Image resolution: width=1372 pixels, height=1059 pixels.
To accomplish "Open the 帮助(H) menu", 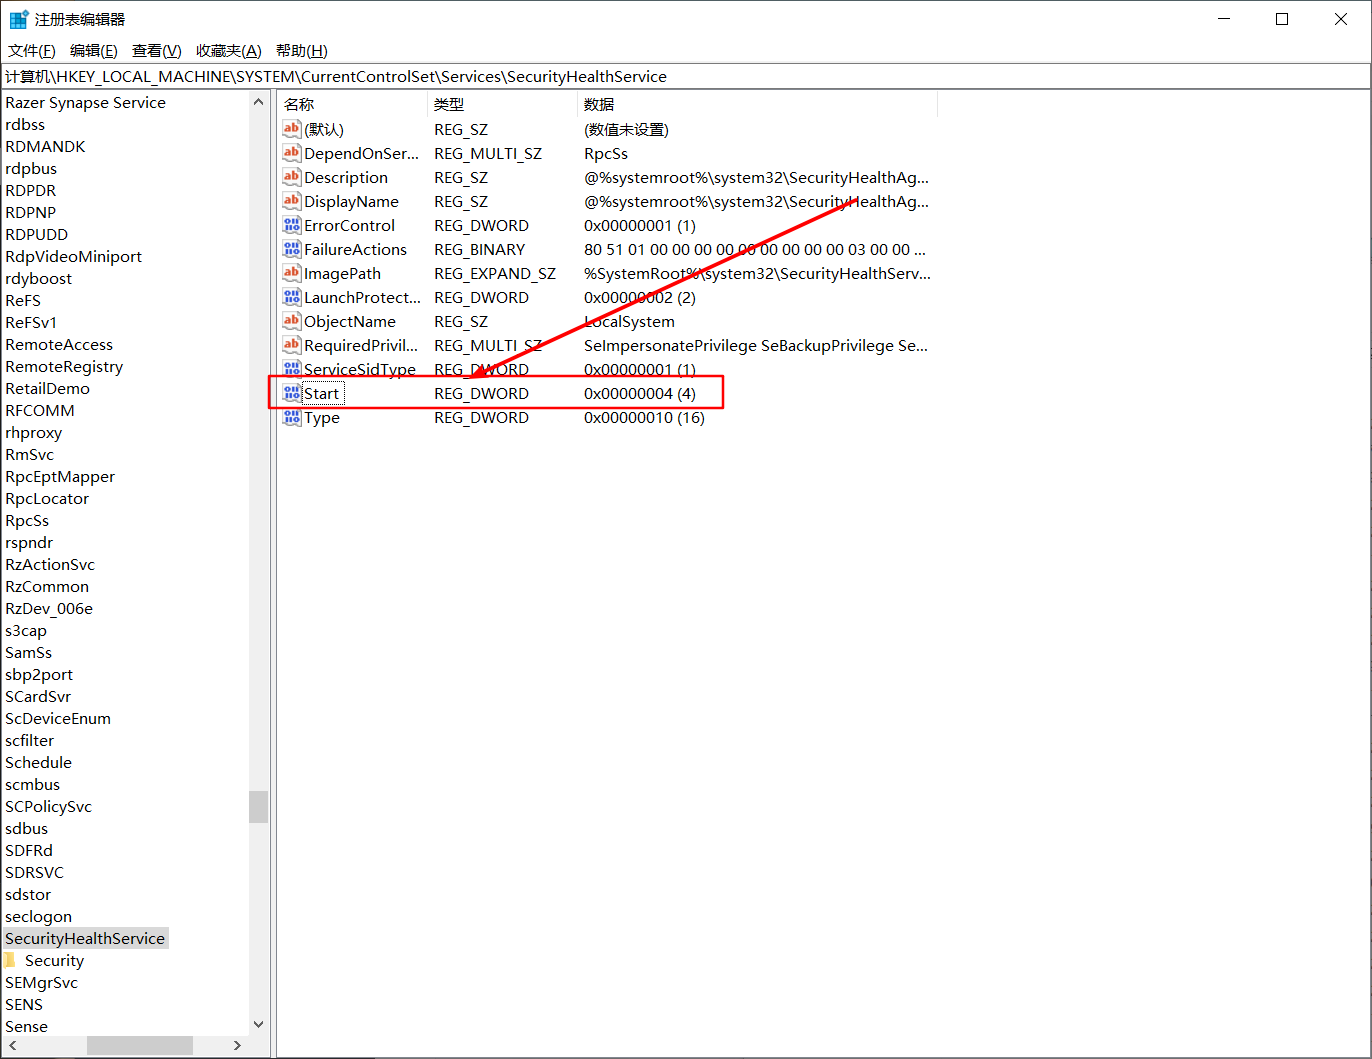I will pos(301,51).
